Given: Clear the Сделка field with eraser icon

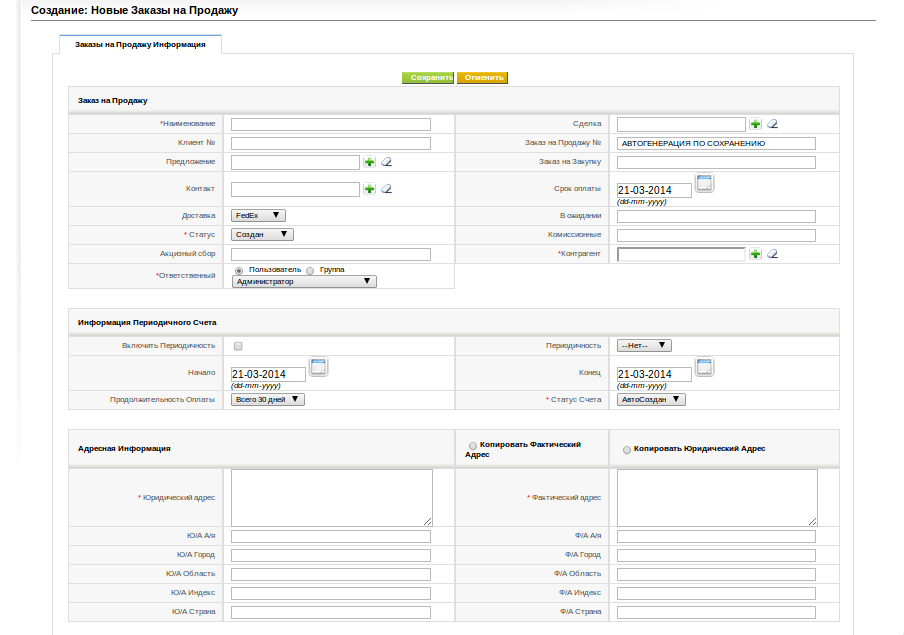Looking at the screenshot, I should 773,124.
